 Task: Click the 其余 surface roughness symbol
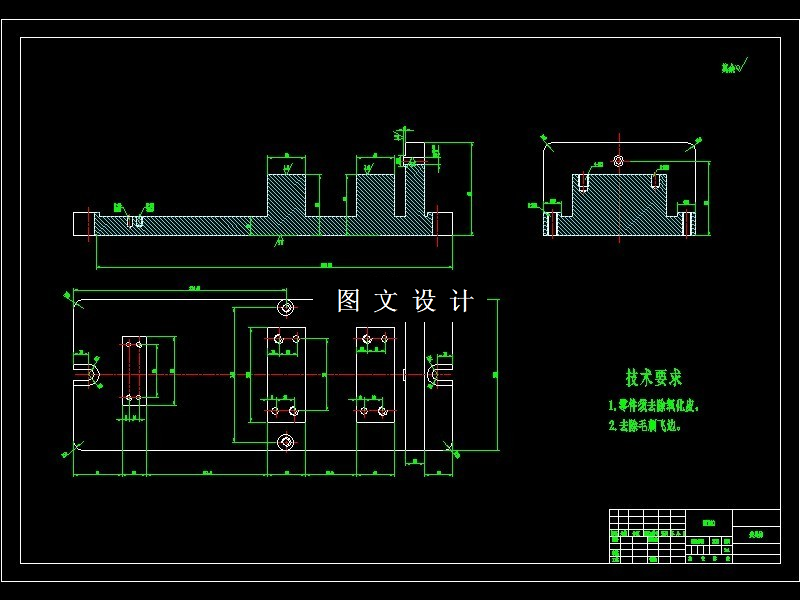735,66
